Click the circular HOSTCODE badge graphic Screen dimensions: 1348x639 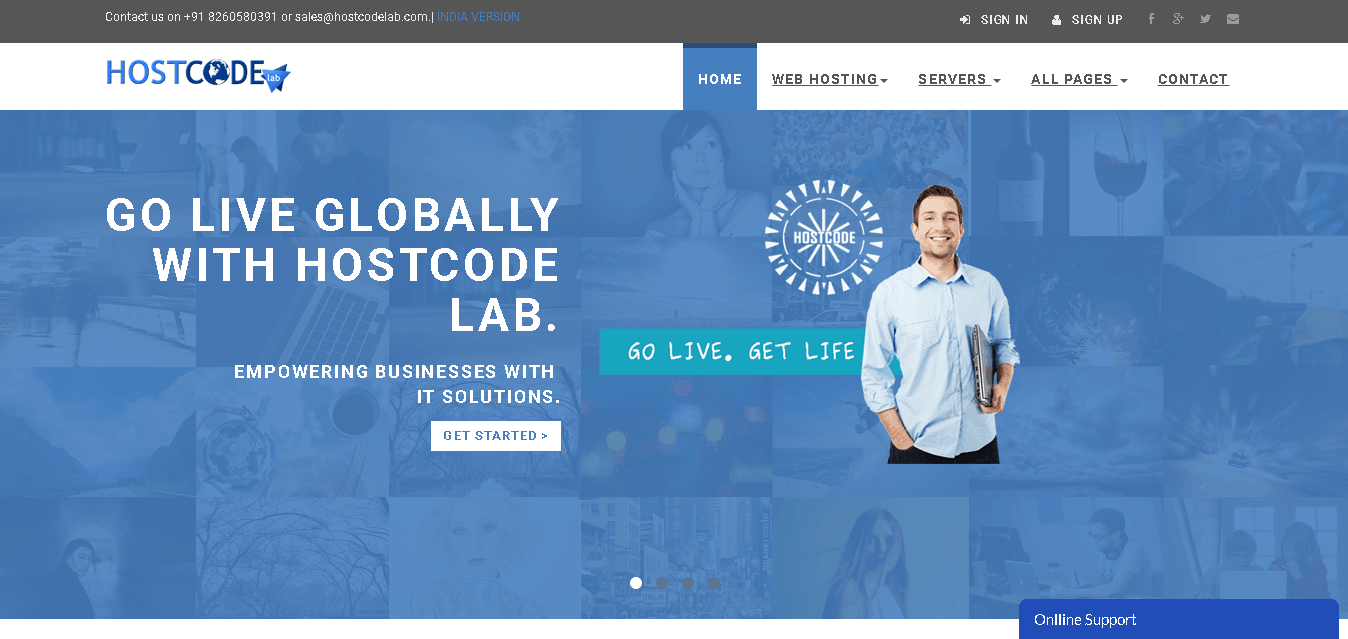click(x=824, y=238)
